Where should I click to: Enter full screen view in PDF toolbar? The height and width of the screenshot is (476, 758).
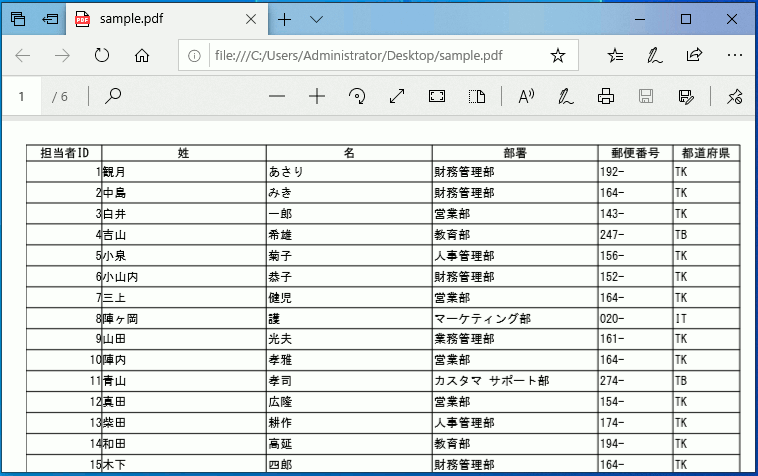(x=437, y=96)
